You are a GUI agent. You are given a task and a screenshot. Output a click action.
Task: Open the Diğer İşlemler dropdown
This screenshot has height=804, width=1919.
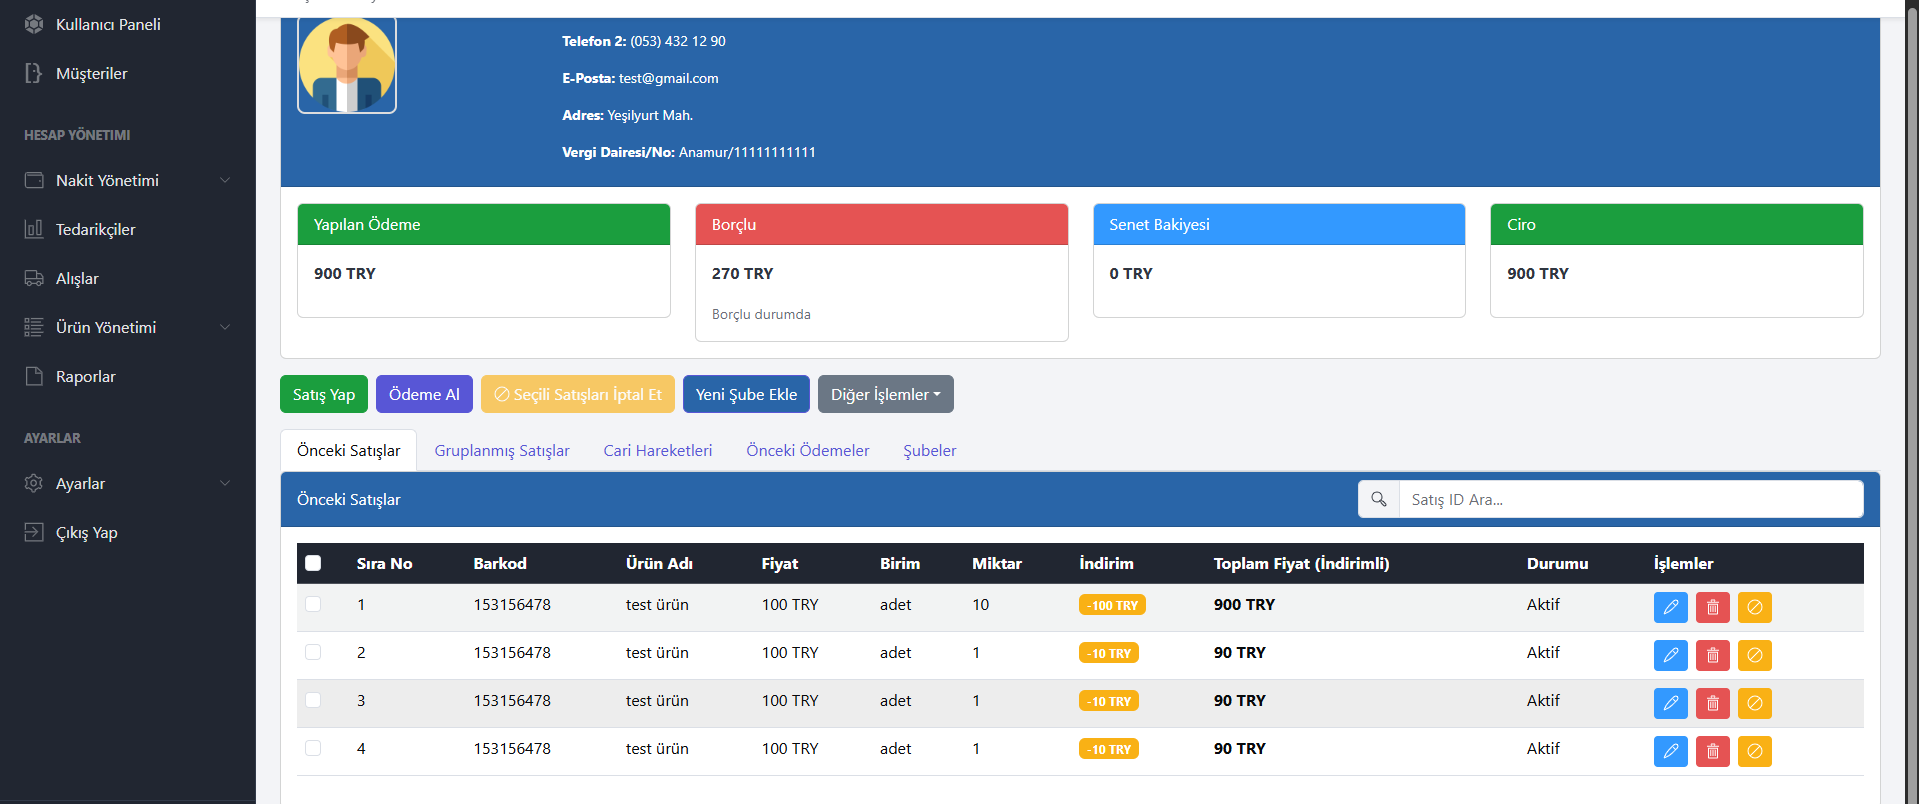[x=885, y=394]
